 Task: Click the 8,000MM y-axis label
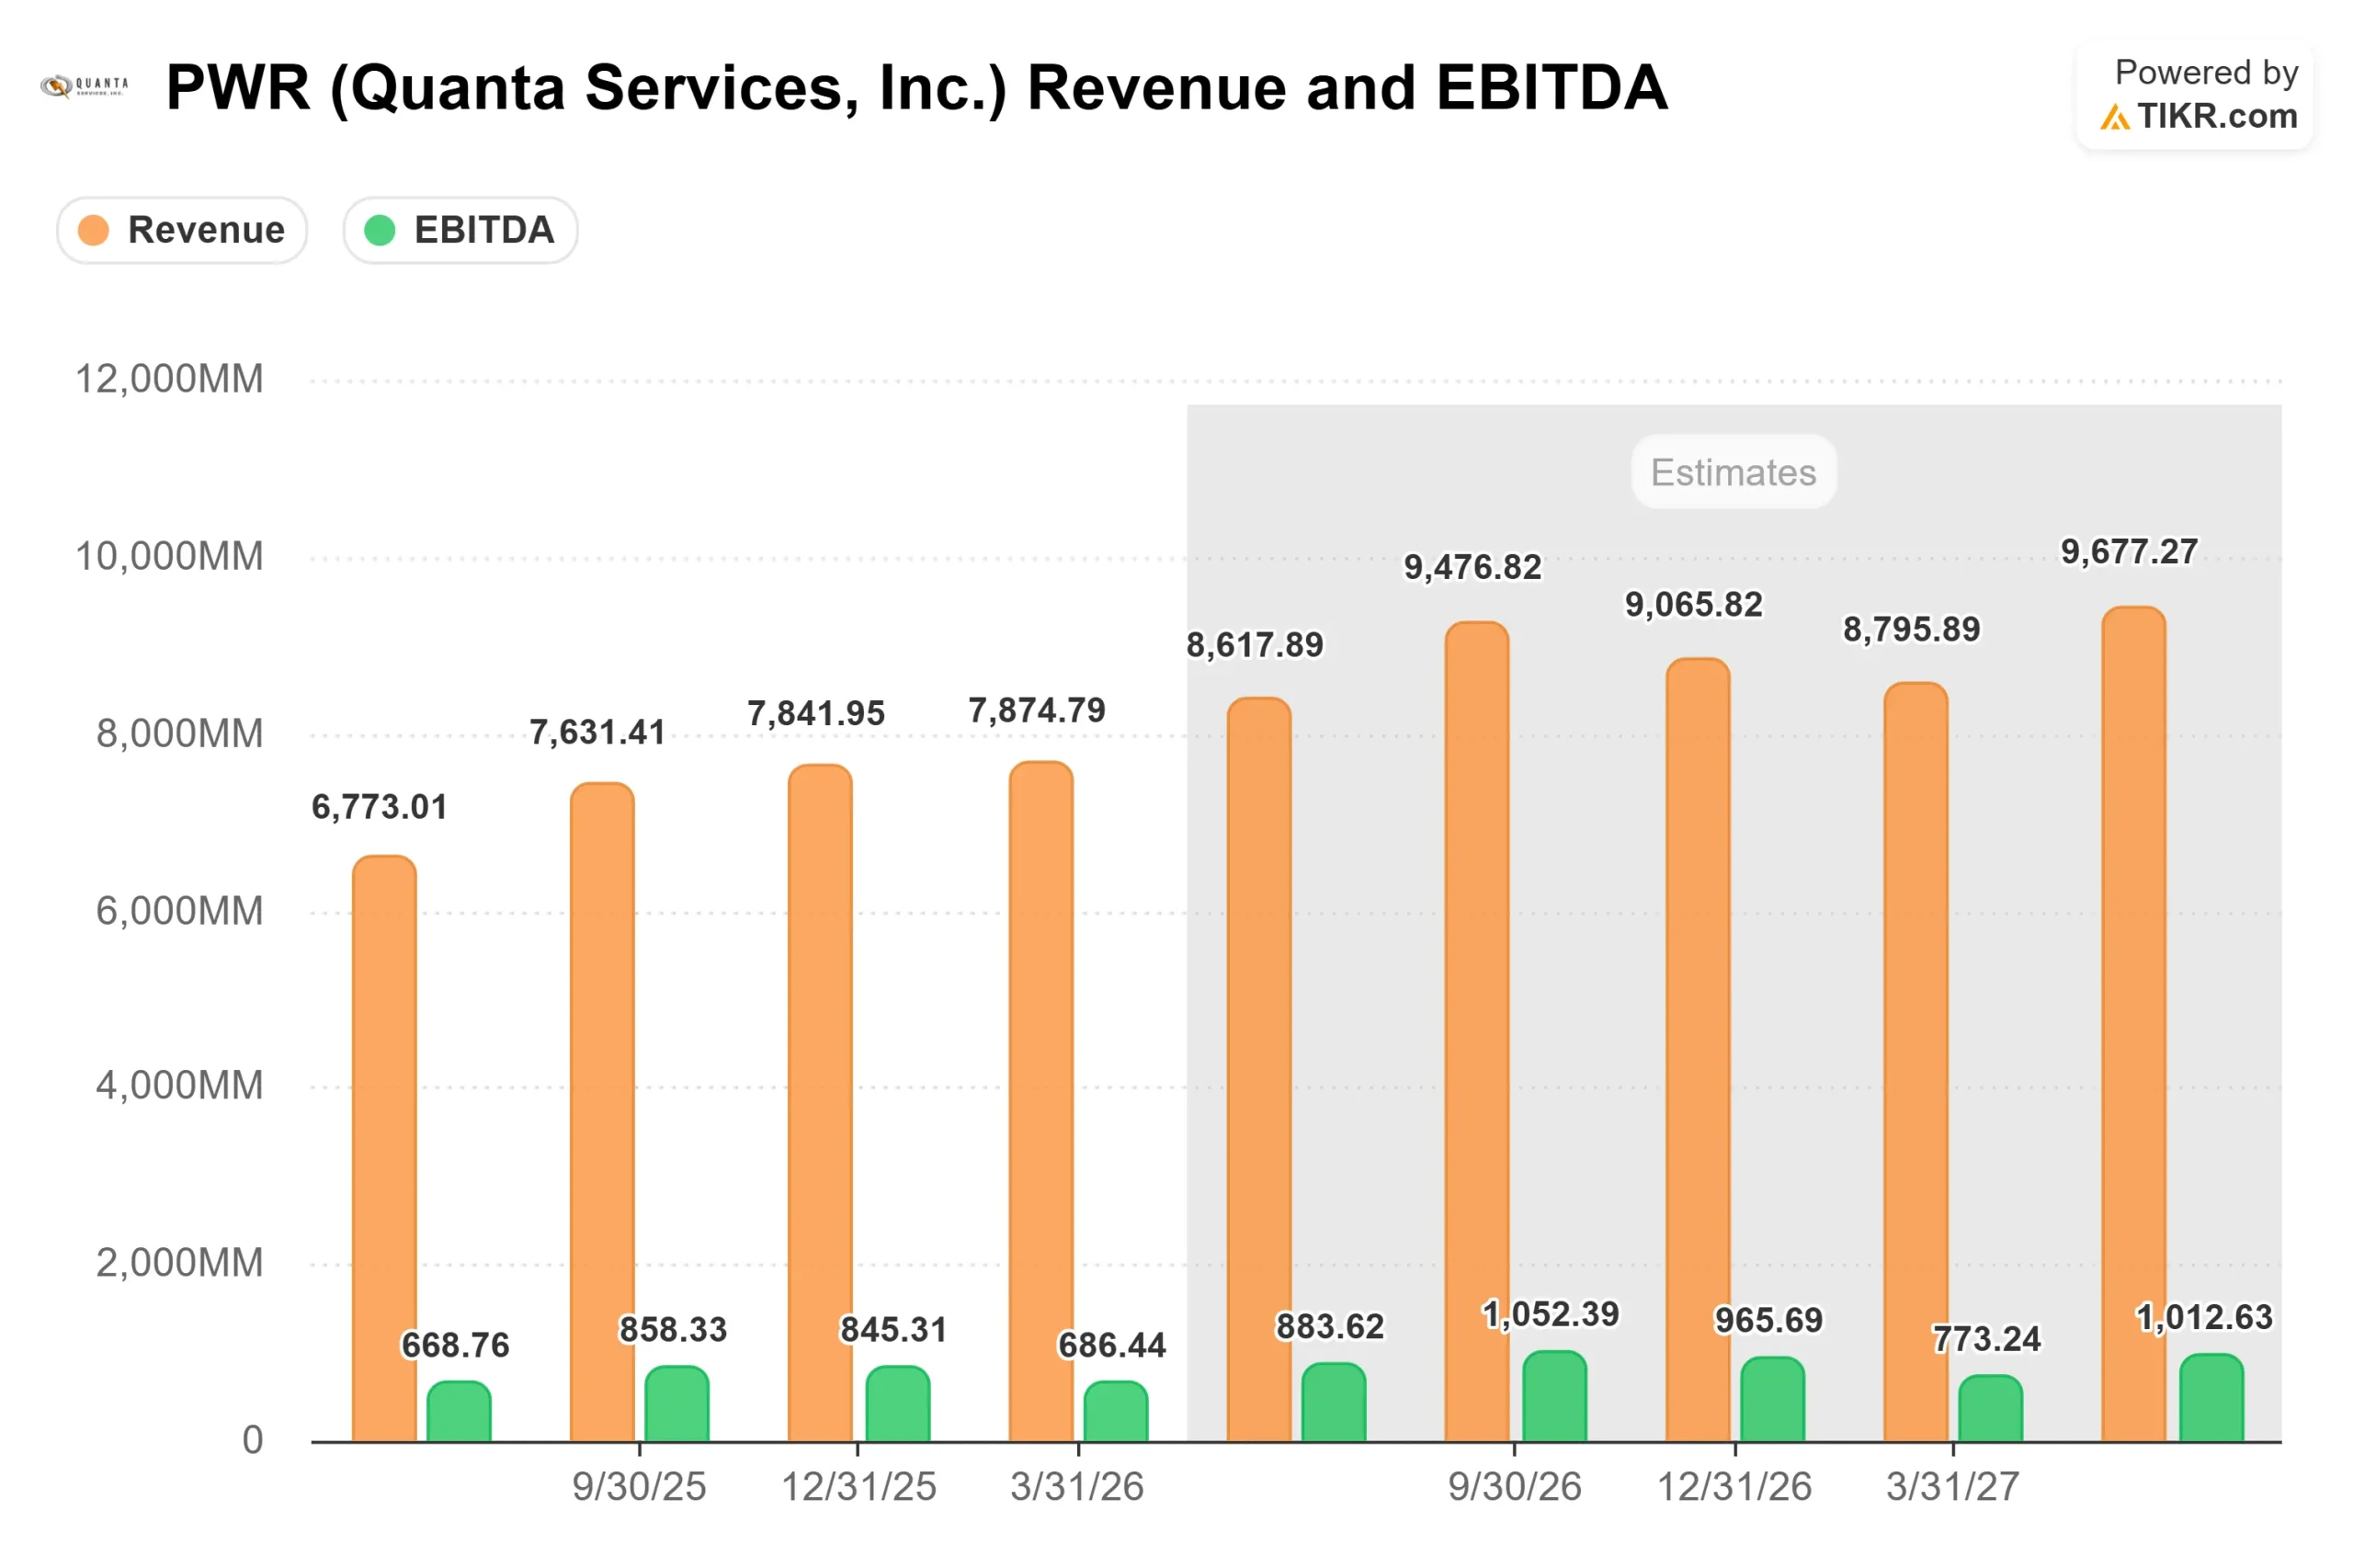coord(180,735)
